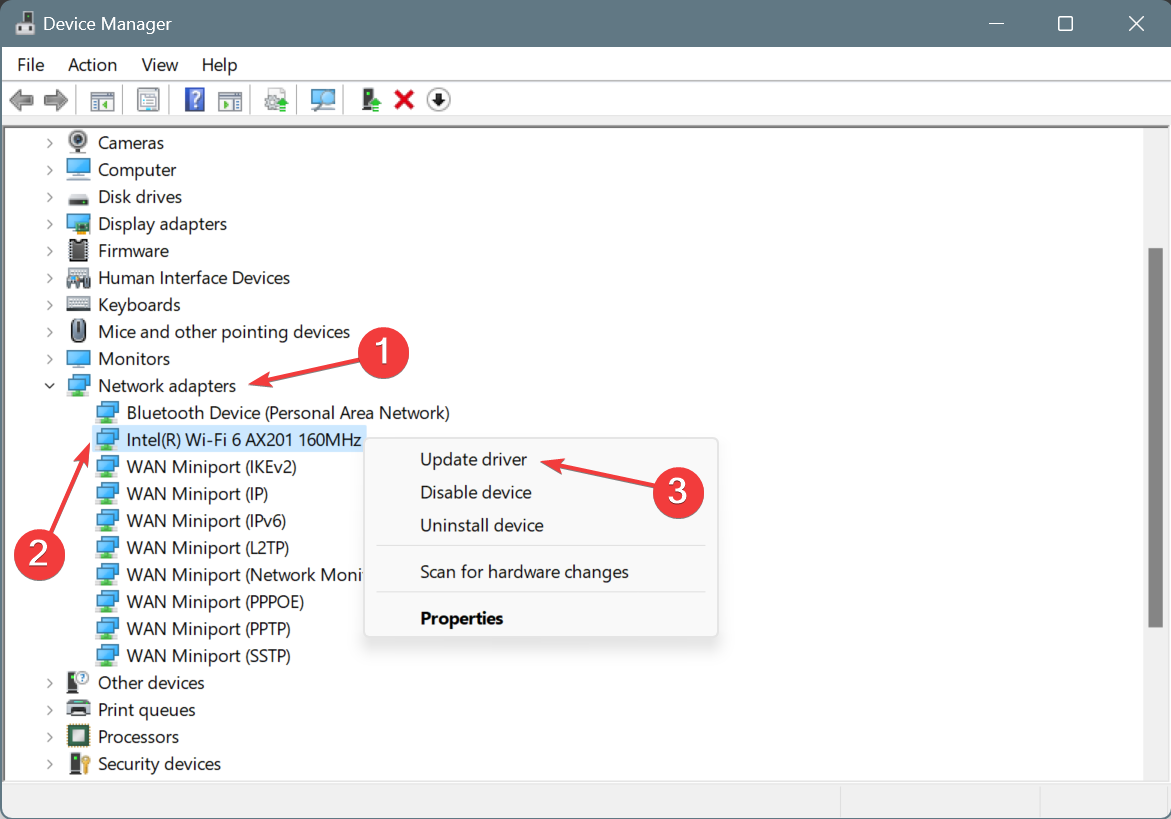The image size is (1171, 819).
Task: Click the red X Uninstall device icon
Action: pos(404,99)
